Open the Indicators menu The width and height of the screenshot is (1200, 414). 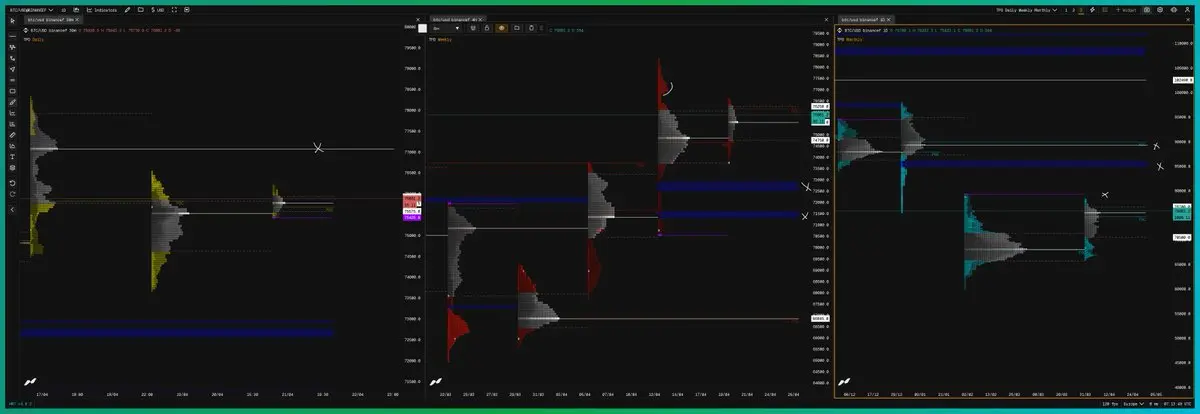(102, 10)
